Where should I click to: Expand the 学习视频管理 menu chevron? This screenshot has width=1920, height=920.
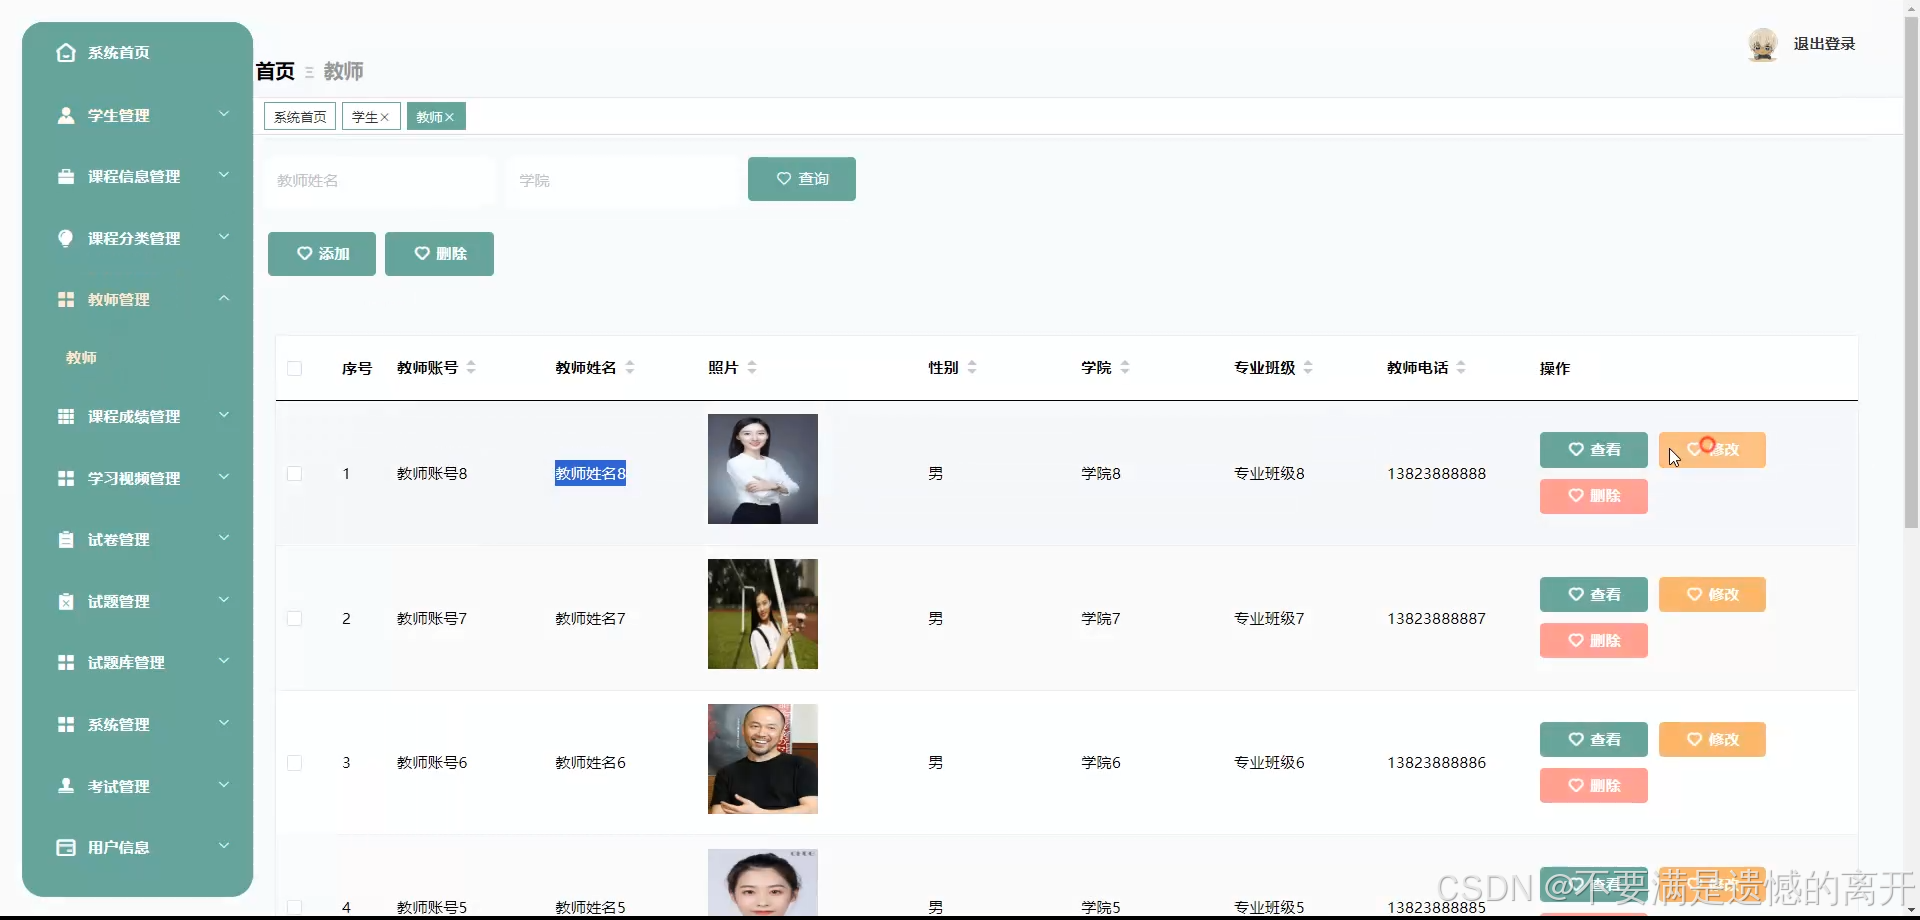(x=224, y=477)
